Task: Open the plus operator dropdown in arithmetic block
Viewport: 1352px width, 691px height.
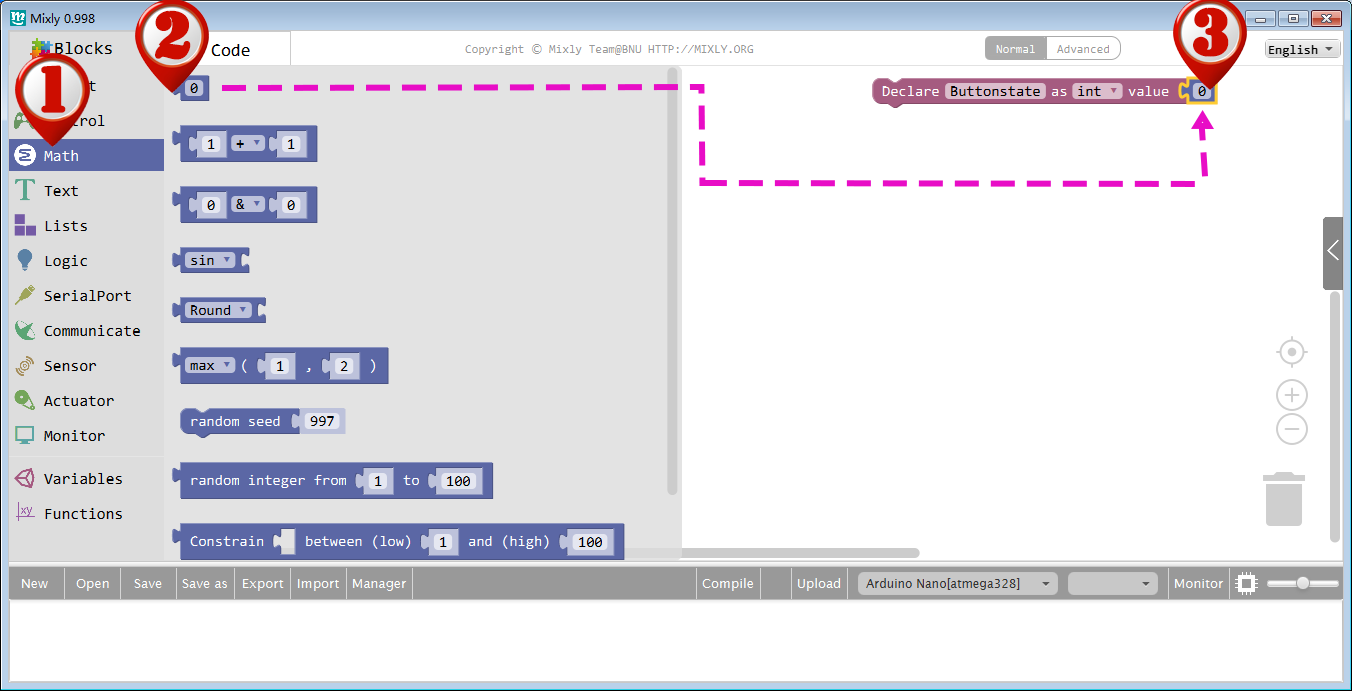Action: [247, 144]
